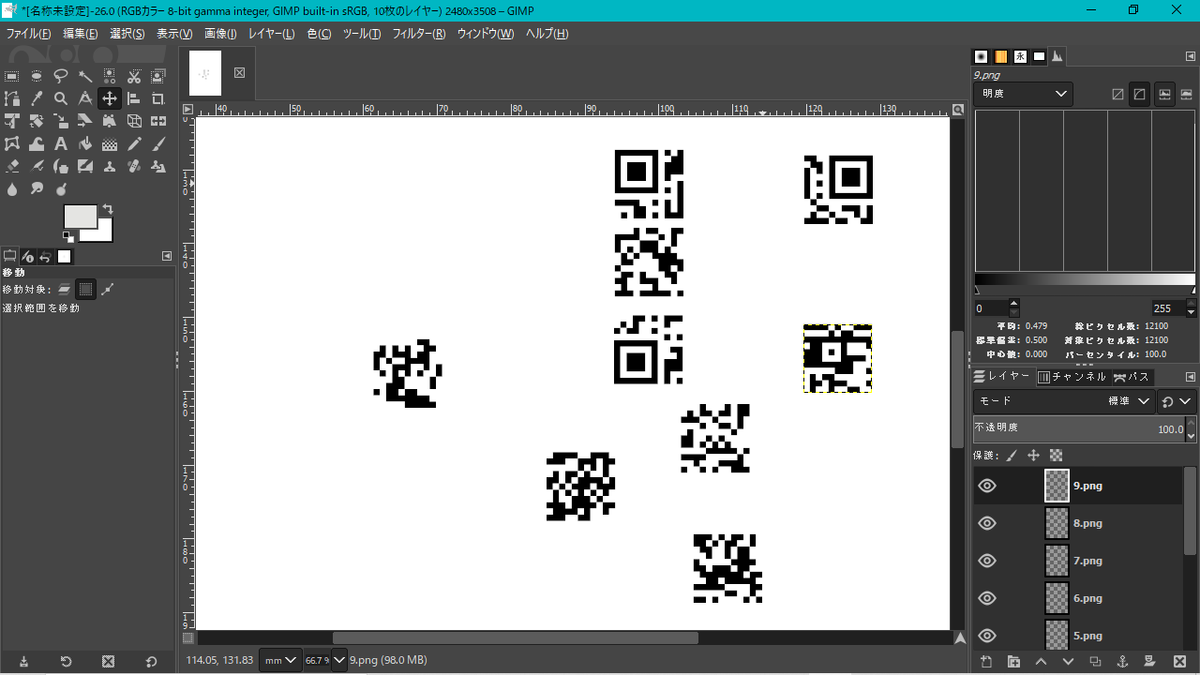Switch histogram to logarithmic scale
Viewport: 1200px width, 675px height.
tap(1139, 94)
